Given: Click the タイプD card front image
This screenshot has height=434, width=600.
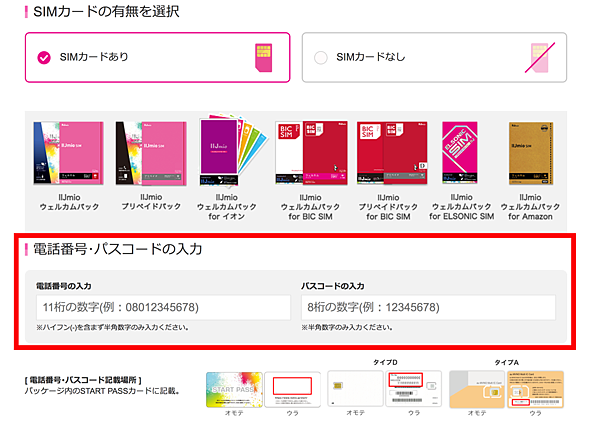Looking at the screenshot, I should point(355,388).
